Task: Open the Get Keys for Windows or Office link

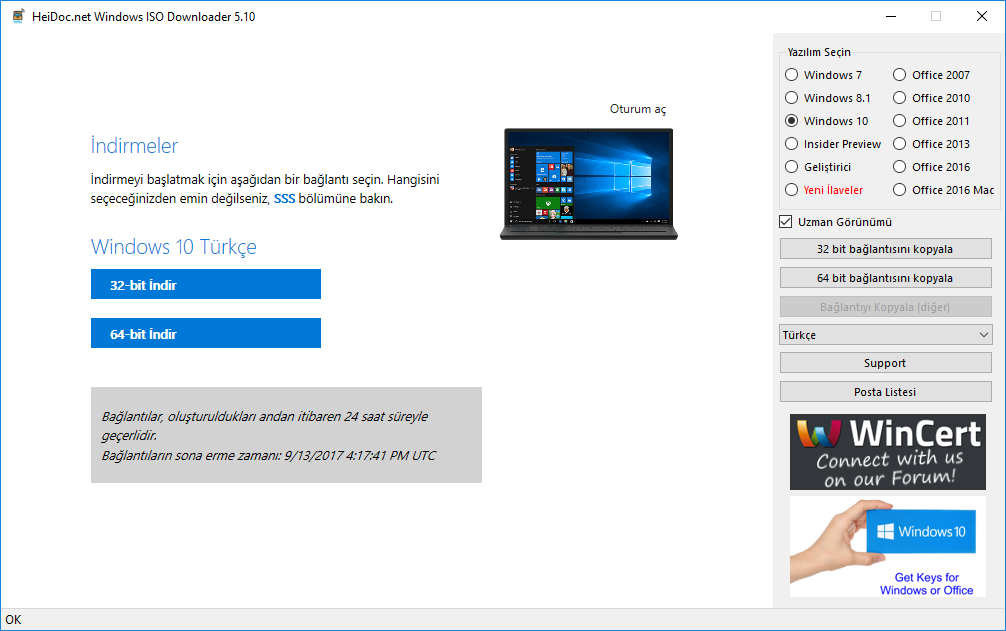Action: coord(926,584)
